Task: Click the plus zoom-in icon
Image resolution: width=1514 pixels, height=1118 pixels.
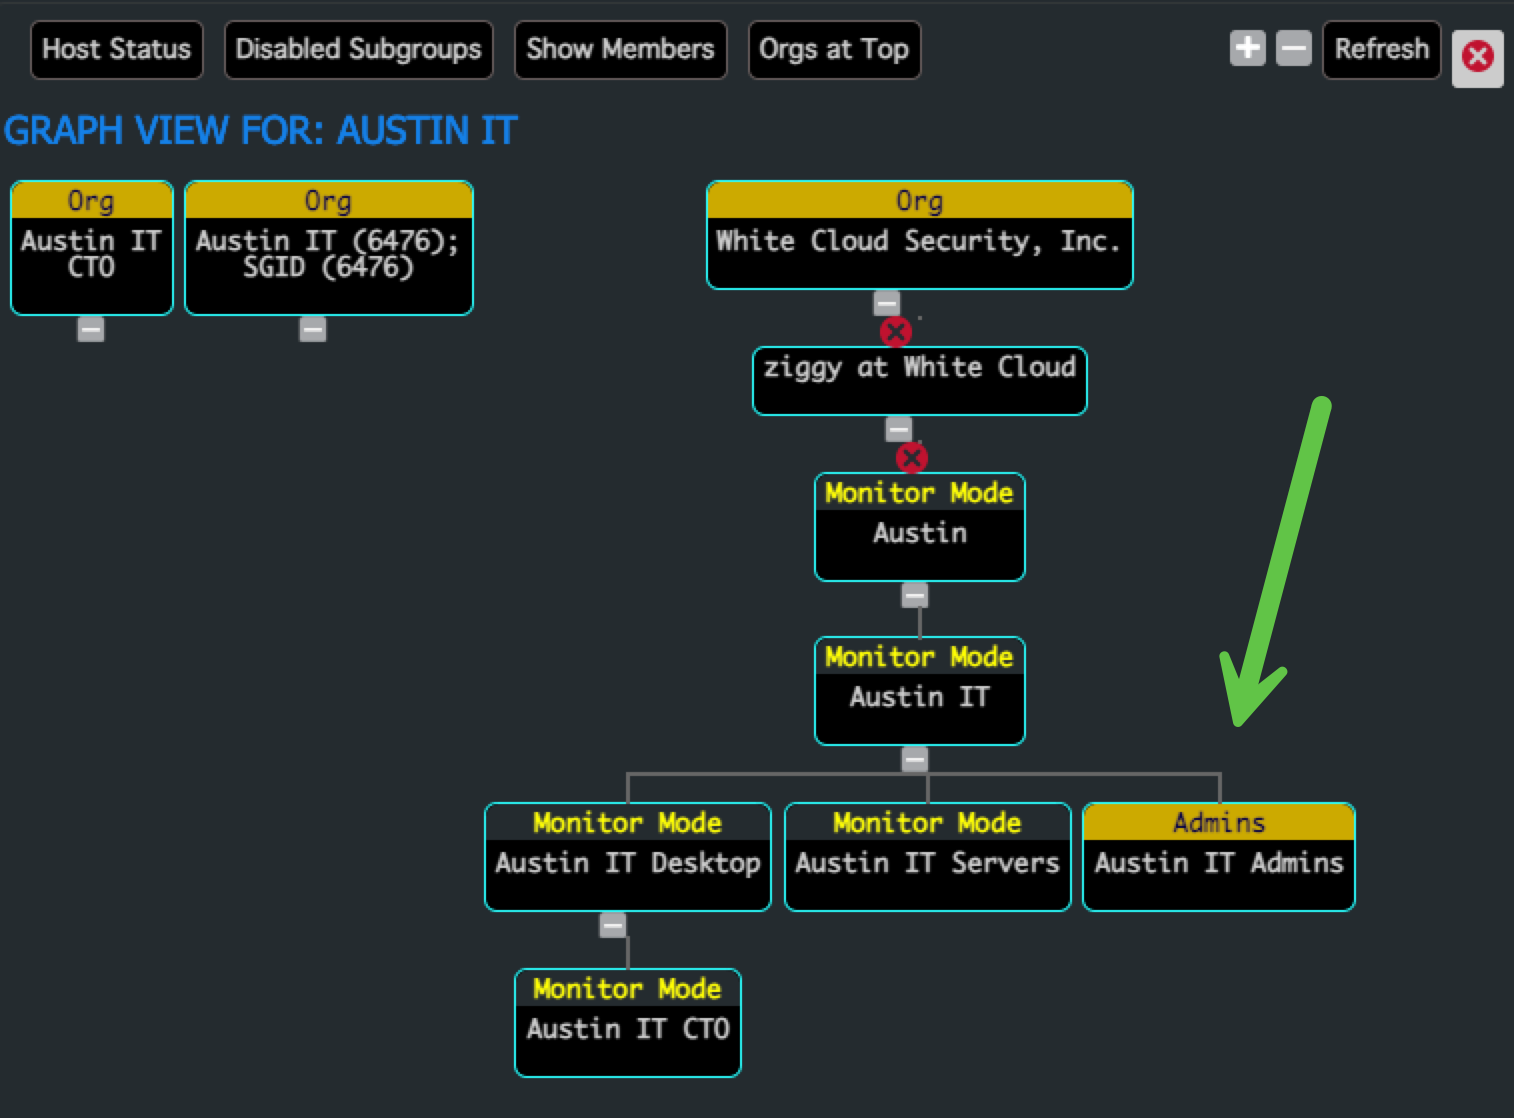Action: point(1247,48)
